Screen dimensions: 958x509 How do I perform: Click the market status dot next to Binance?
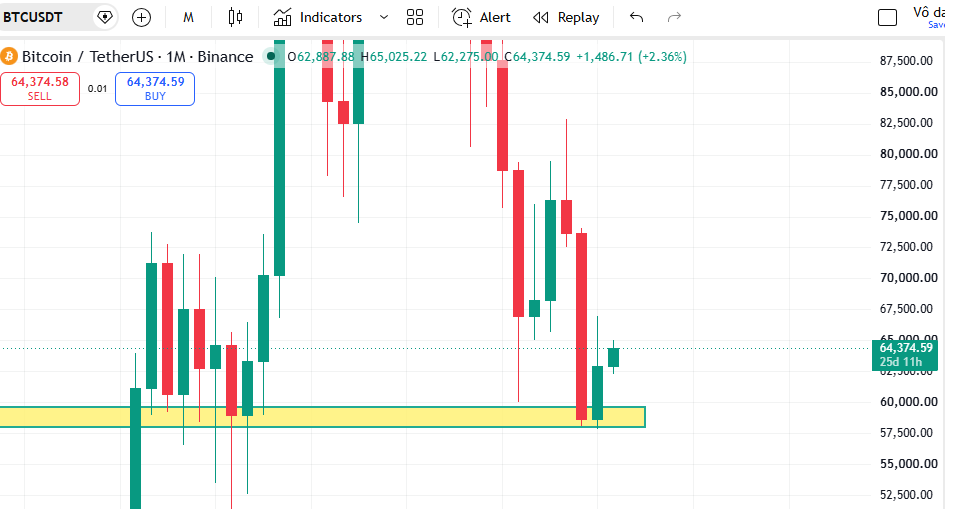(x=271, y=56)
